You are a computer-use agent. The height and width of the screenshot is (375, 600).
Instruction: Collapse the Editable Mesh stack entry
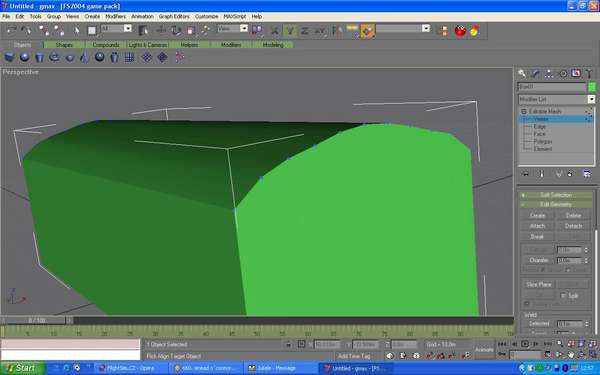coord(524,111)
